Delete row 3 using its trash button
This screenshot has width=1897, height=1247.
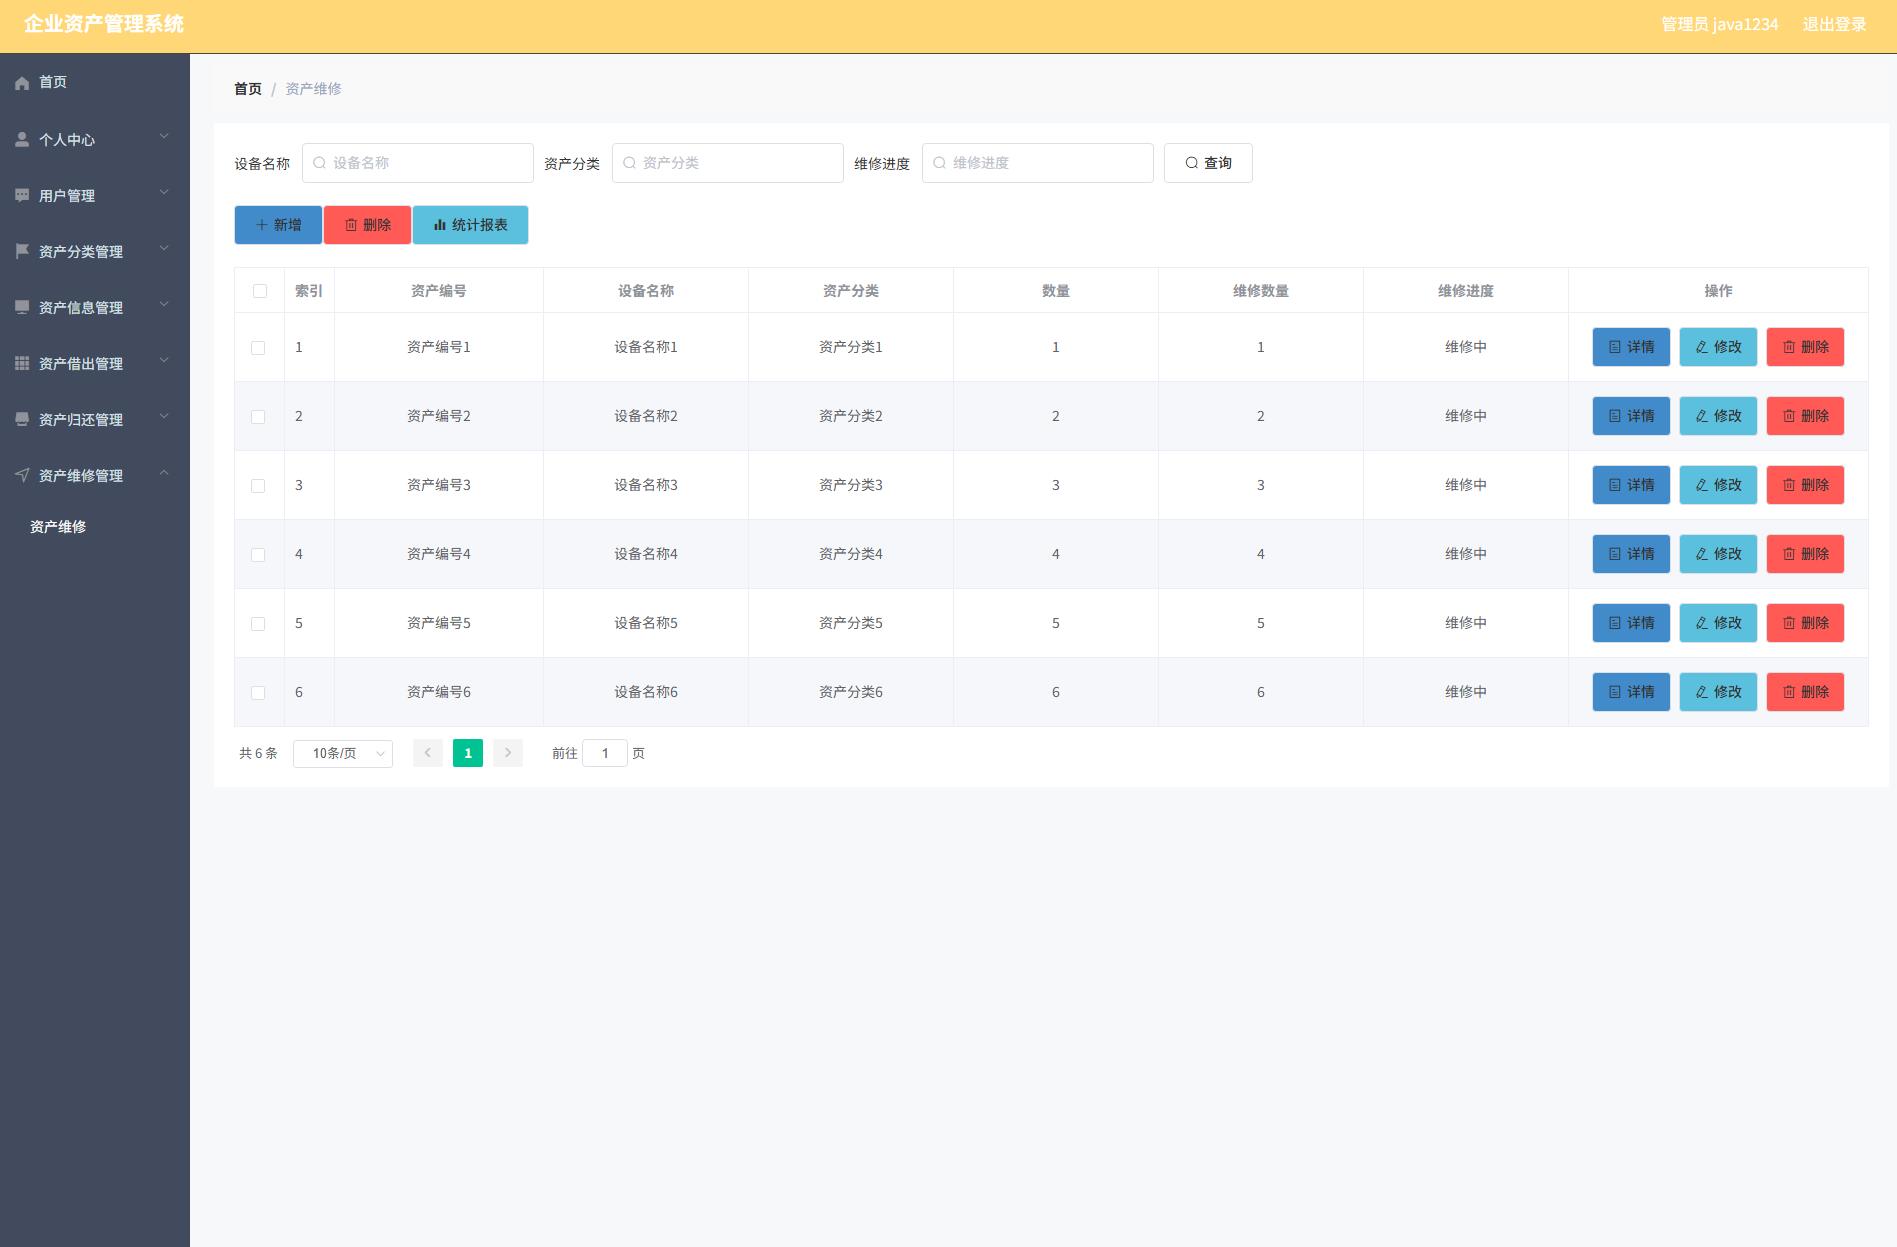(x=1804, y=485)
